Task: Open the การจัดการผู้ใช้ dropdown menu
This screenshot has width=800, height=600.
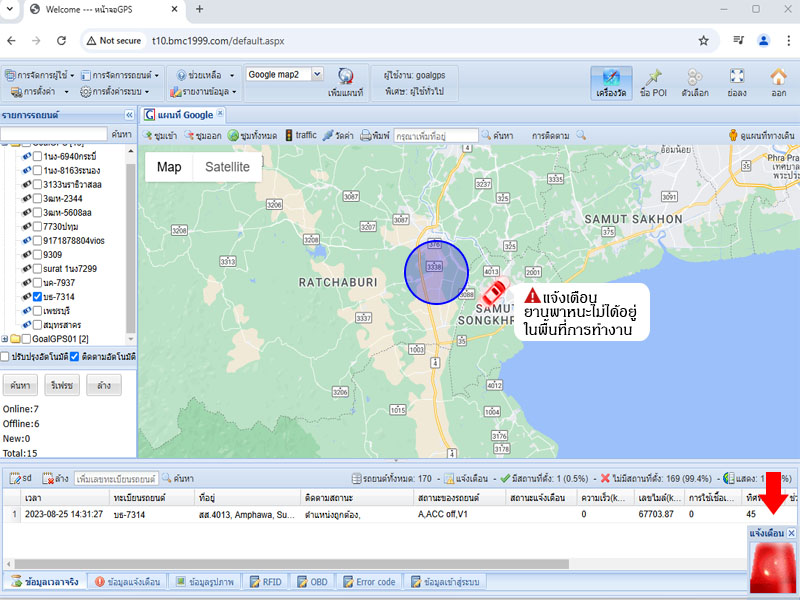Action: tap(40, 75)
